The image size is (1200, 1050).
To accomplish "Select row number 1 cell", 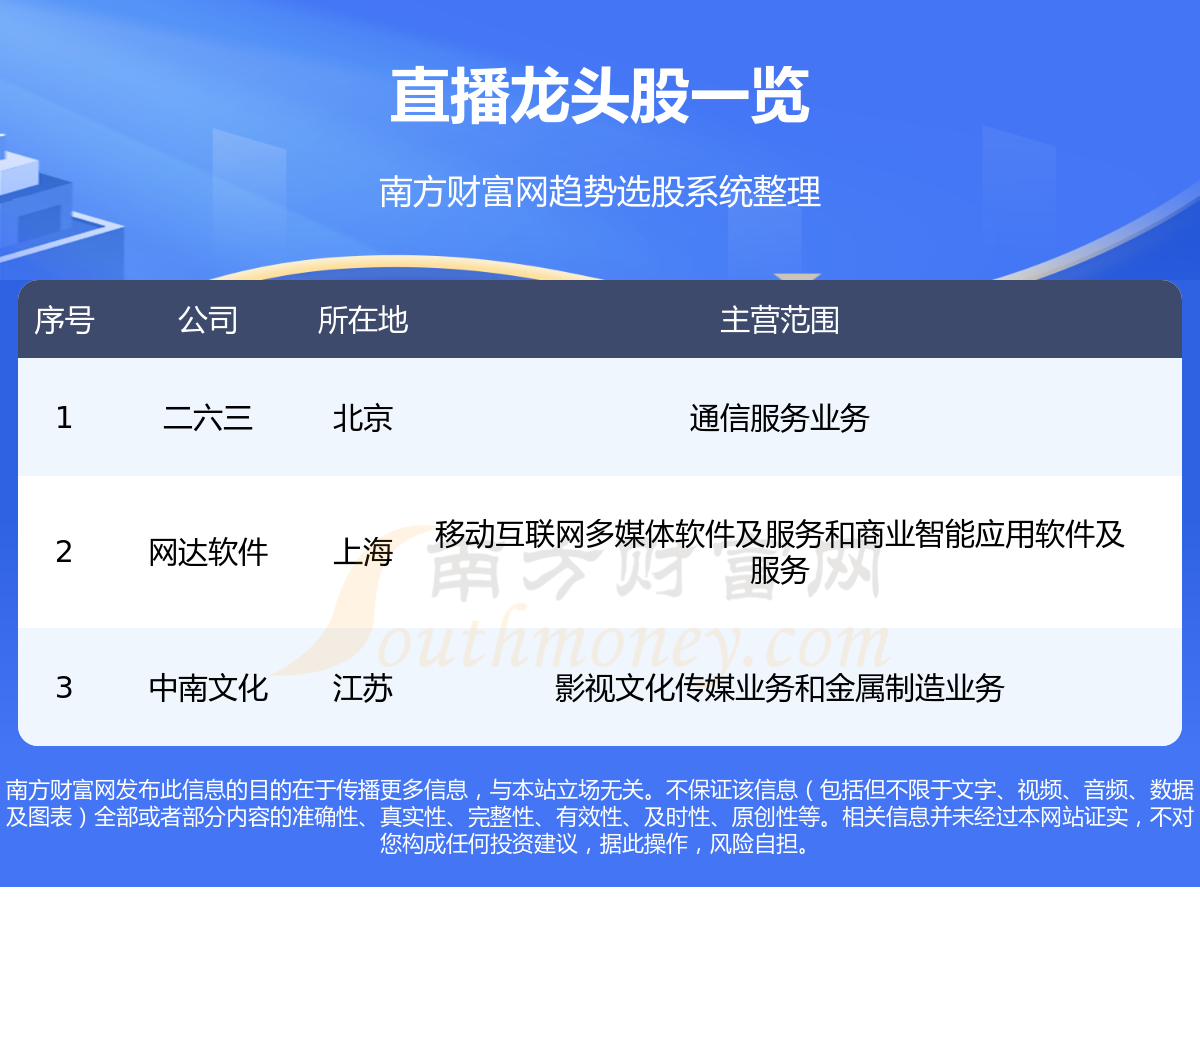I will click(x=64, y=418).
